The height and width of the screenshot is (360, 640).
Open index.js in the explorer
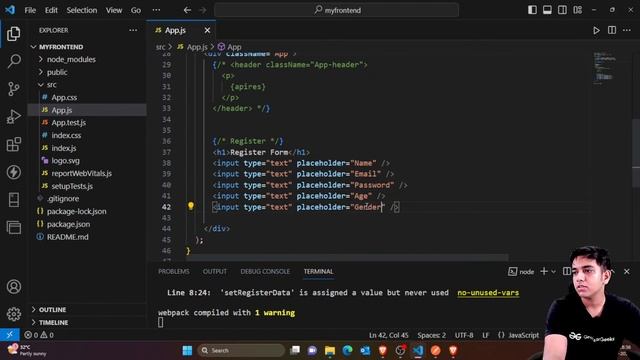[64, 148]
